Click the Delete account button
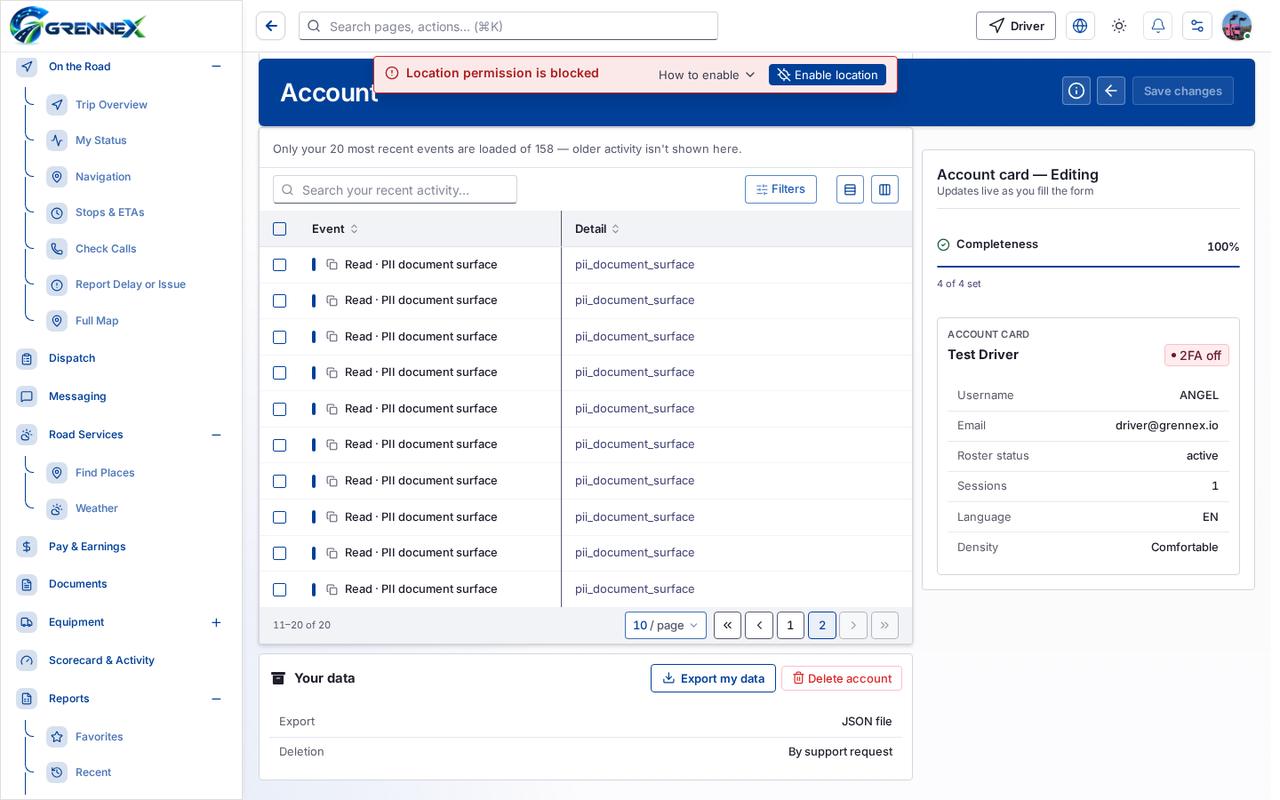Screen dimensions: 1280x800 tap(842, 678)
